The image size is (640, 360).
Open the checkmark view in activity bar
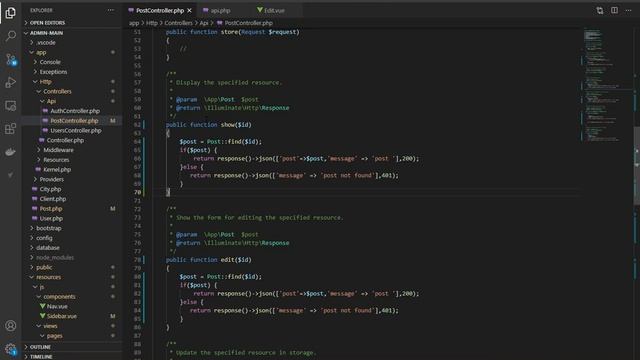click(x=11, y=175)
